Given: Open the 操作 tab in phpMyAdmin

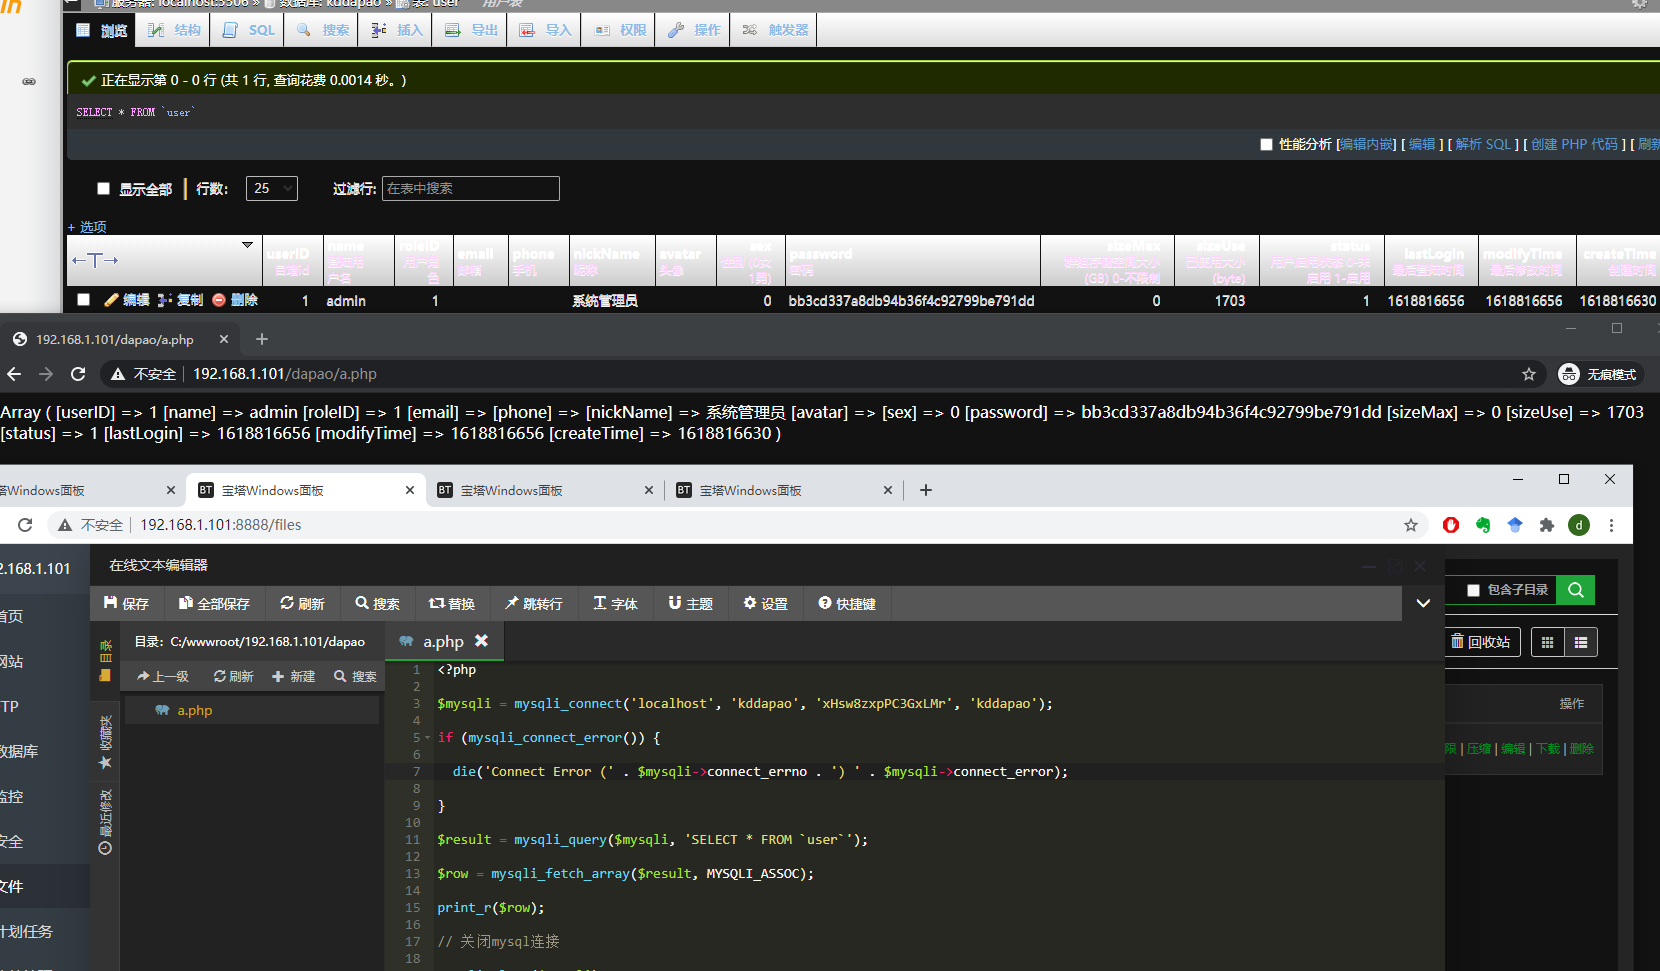Looking at the screenshot, I should (694, 30).
